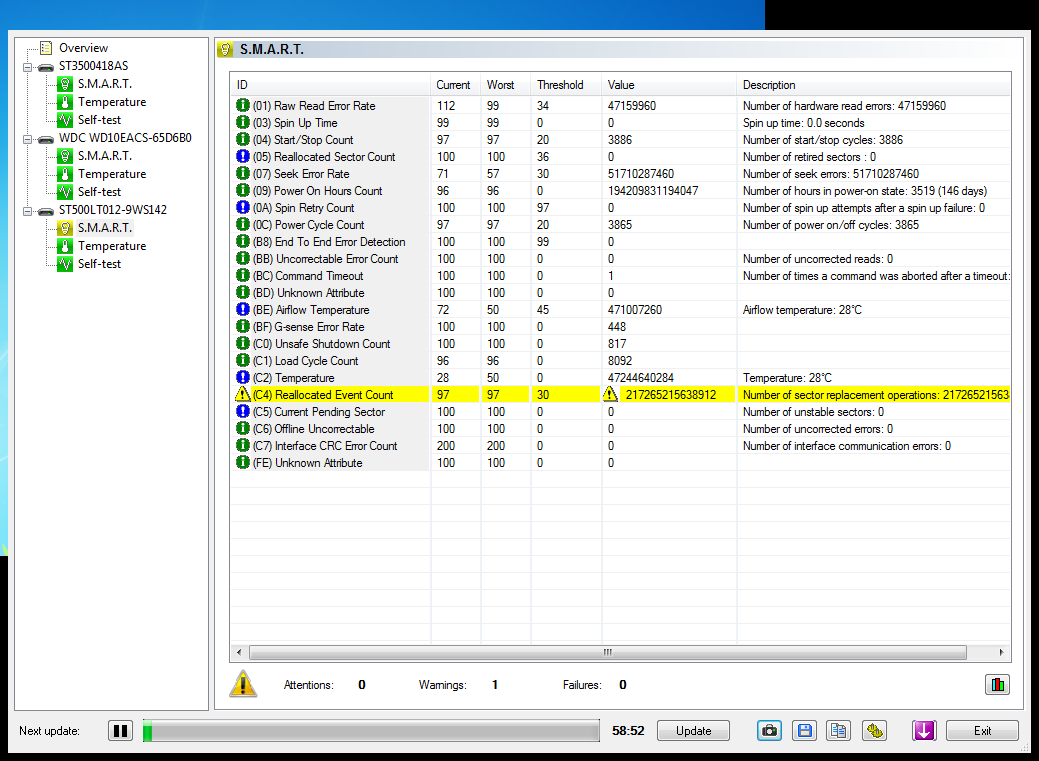This screenshot has width=1039, height=761.
Task: Click the purple download arrow icon
Action: tap(924, 731)
